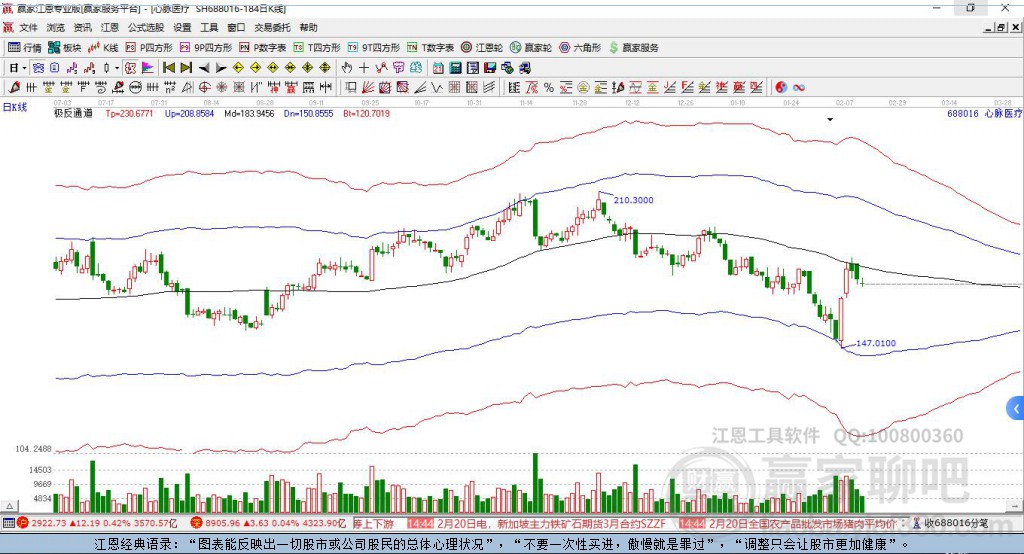Select the parallel lines drawing tool
Viewport: 1024px width, 554px height.
pos(488,87)
